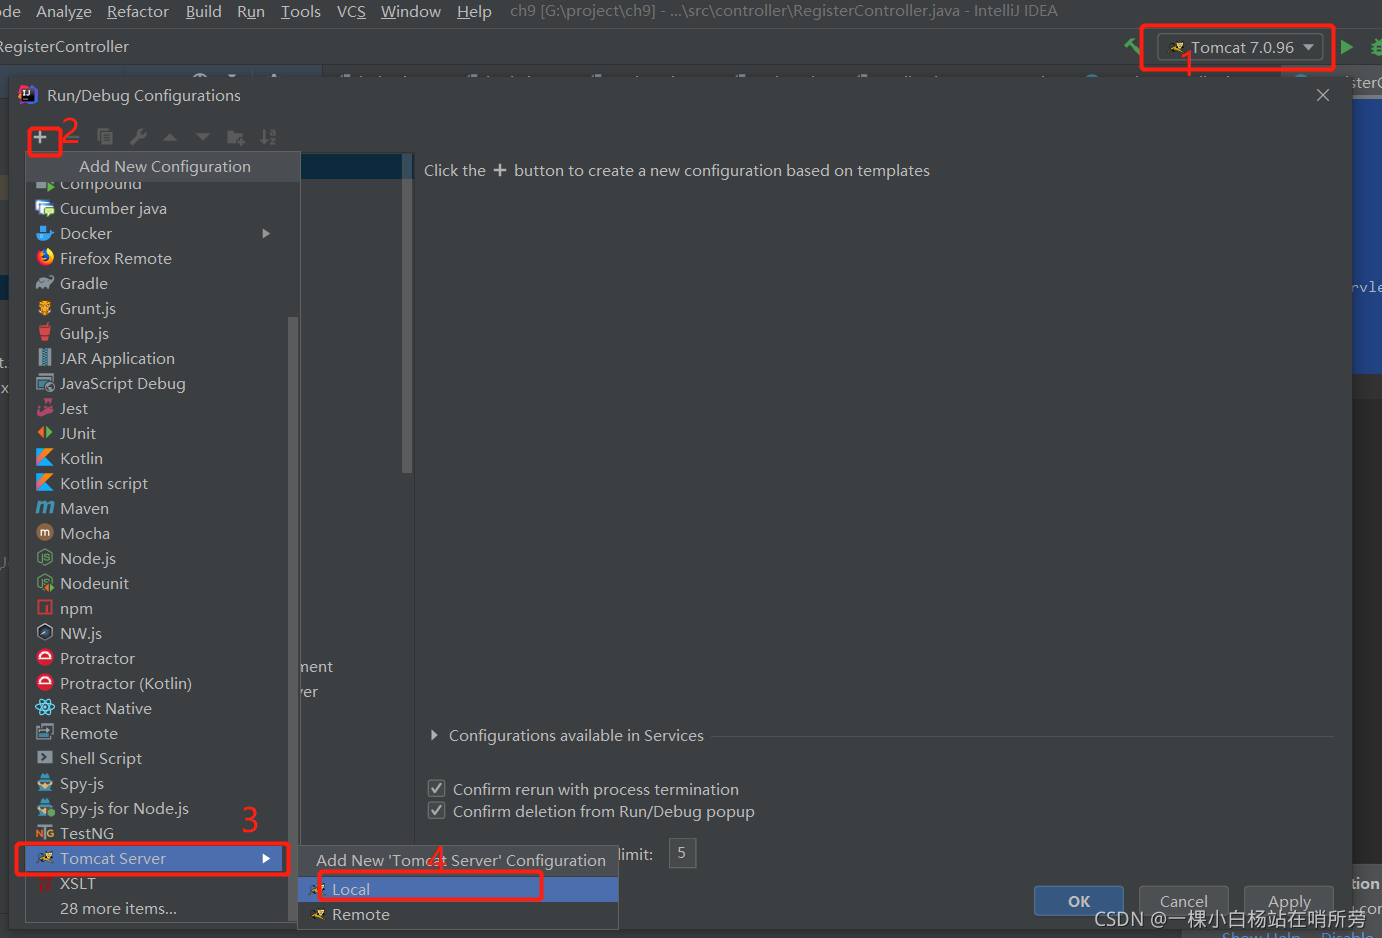
Task: Click the move configuration up arrow icon
Action: [x=170, y=137]
